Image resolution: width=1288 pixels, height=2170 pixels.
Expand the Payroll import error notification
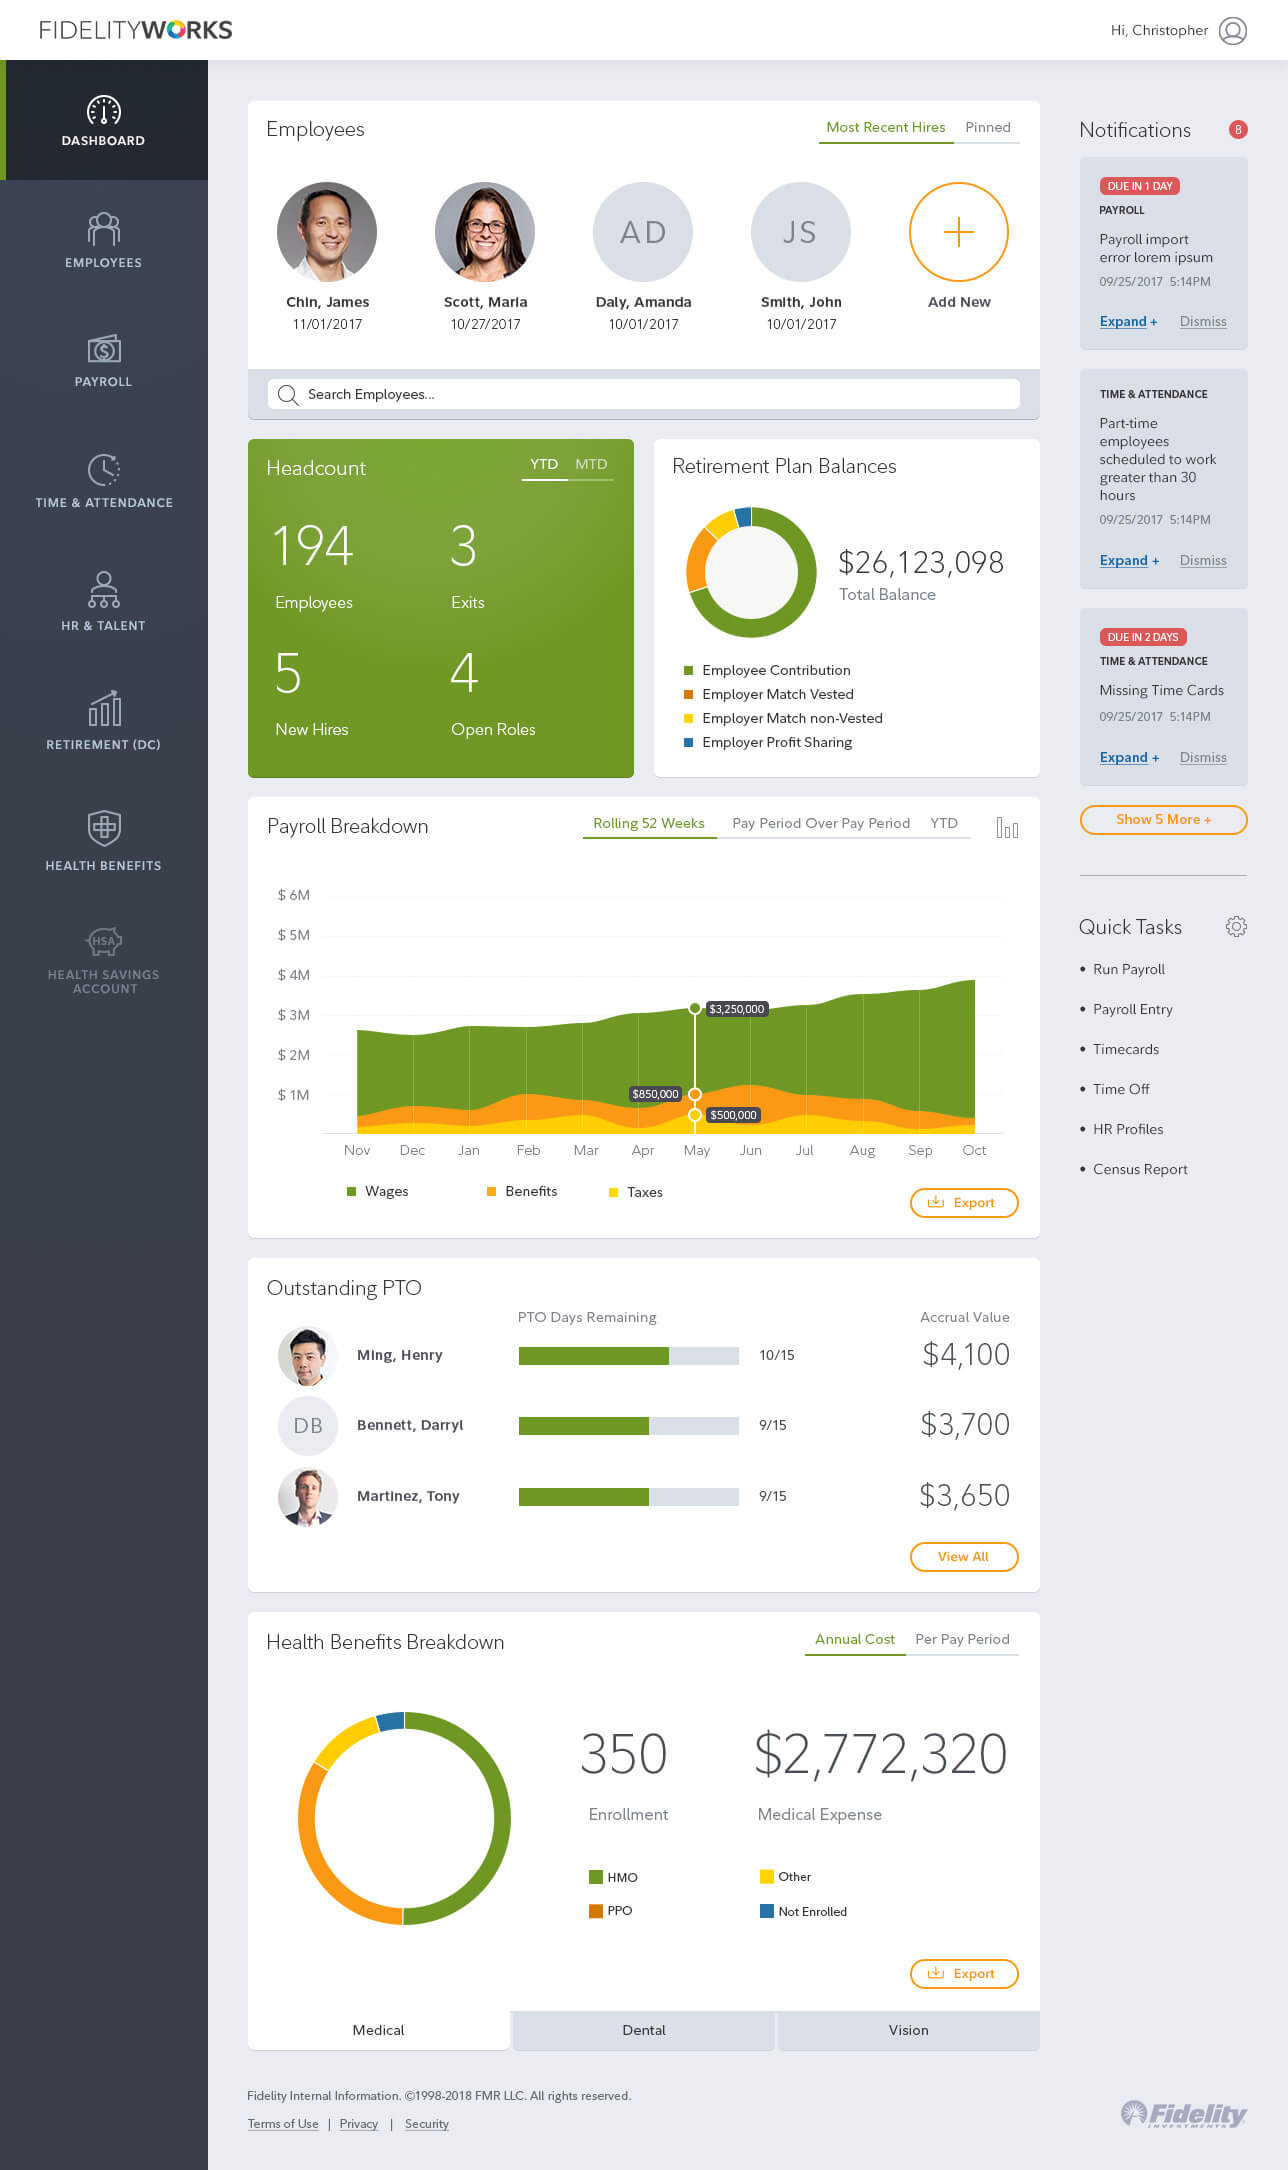(1127, 321)
